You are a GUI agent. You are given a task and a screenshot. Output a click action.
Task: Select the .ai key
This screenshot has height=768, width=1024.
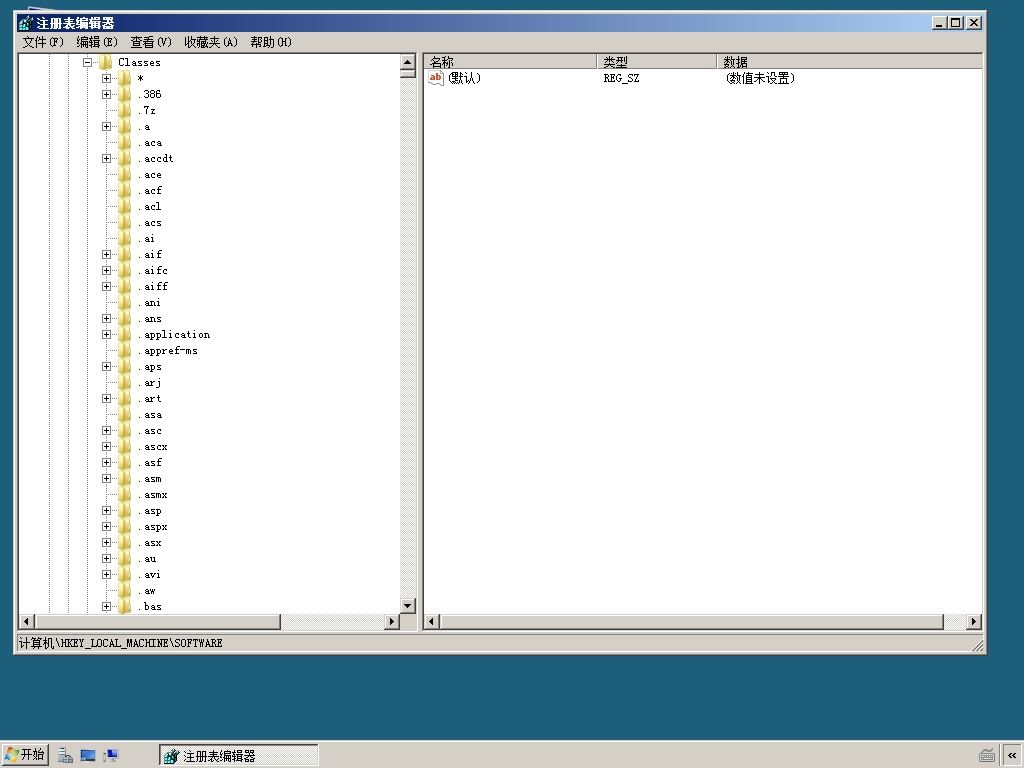tap(146, 238)
